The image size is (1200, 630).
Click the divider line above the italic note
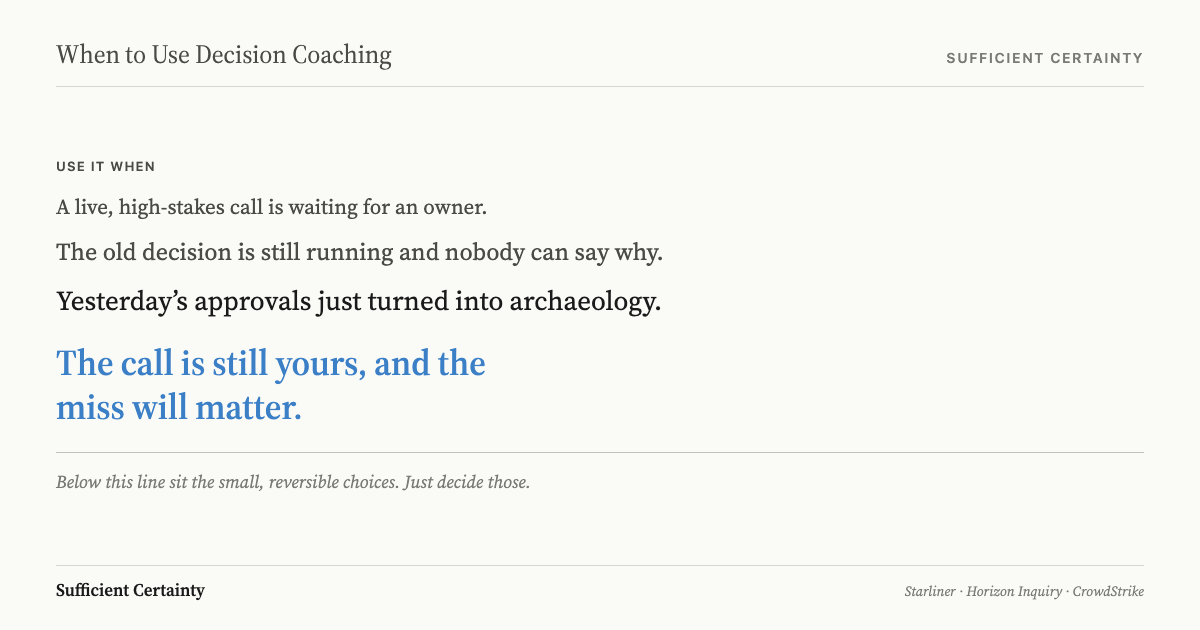tap(600, 452)
